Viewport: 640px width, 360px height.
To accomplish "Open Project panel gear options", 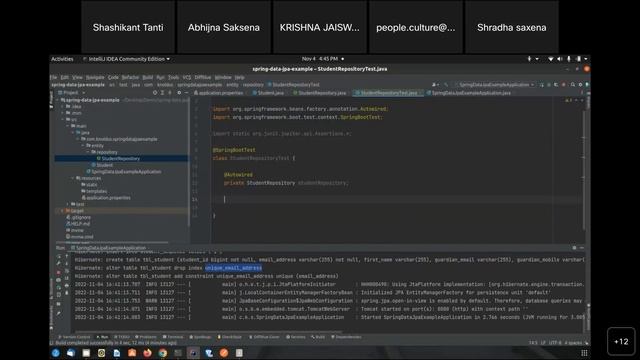I will click(x=179, y=93).
